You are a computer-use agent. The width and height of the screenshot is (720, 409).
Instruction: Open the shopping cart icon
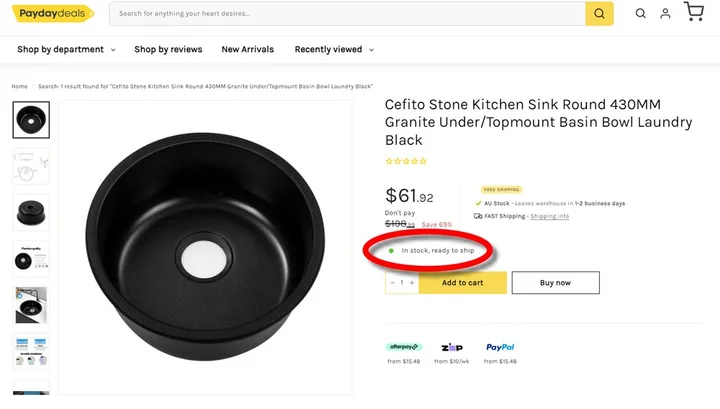coord(693,12)
